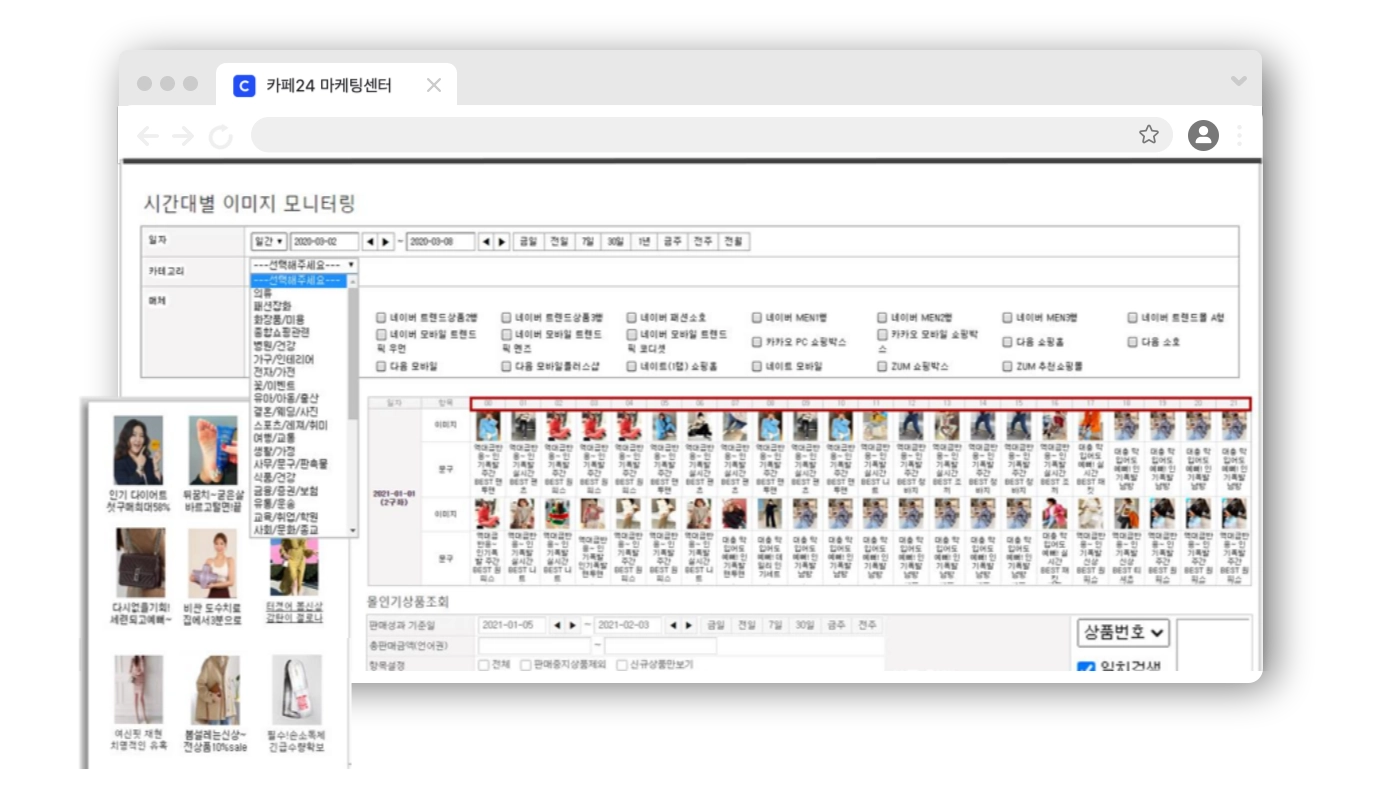Click the 금주 button in the lower date row
1400x800 pixels.
836,625
